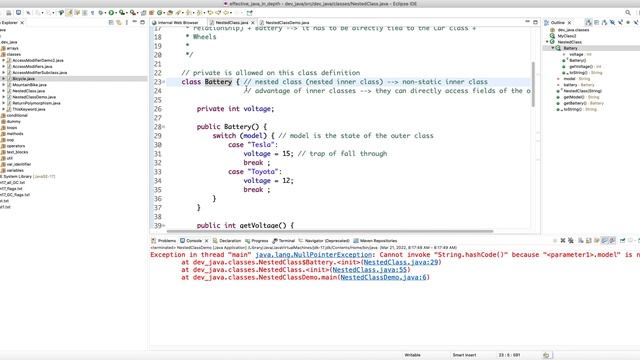640x360 pixels.
Task: Collapse the NestedClass node in Outline
Action: (547, 42)
